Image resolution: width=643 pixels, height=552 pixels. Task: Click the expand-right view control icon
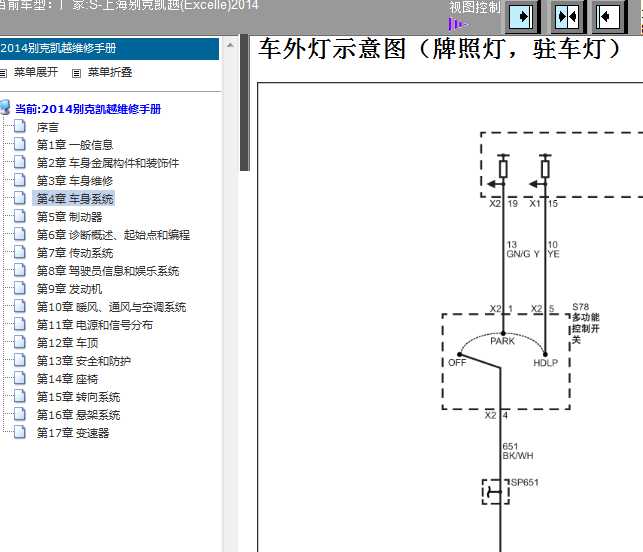(521, 17)
